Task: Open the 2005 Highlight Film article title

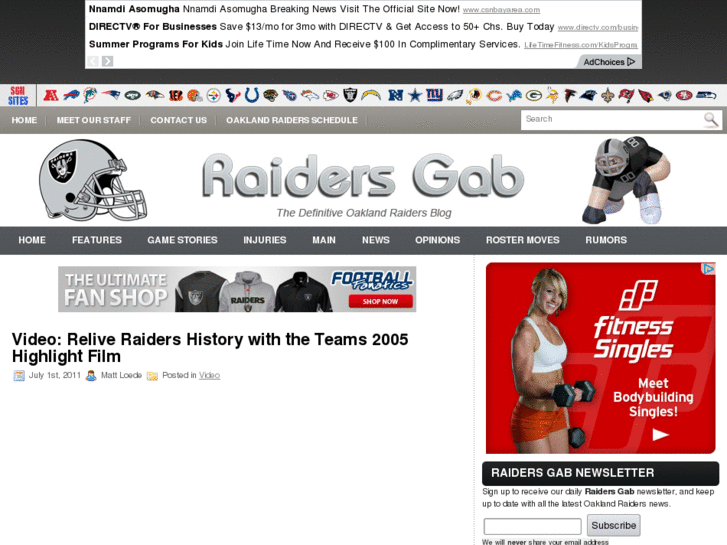Action: tap(210, 348)
